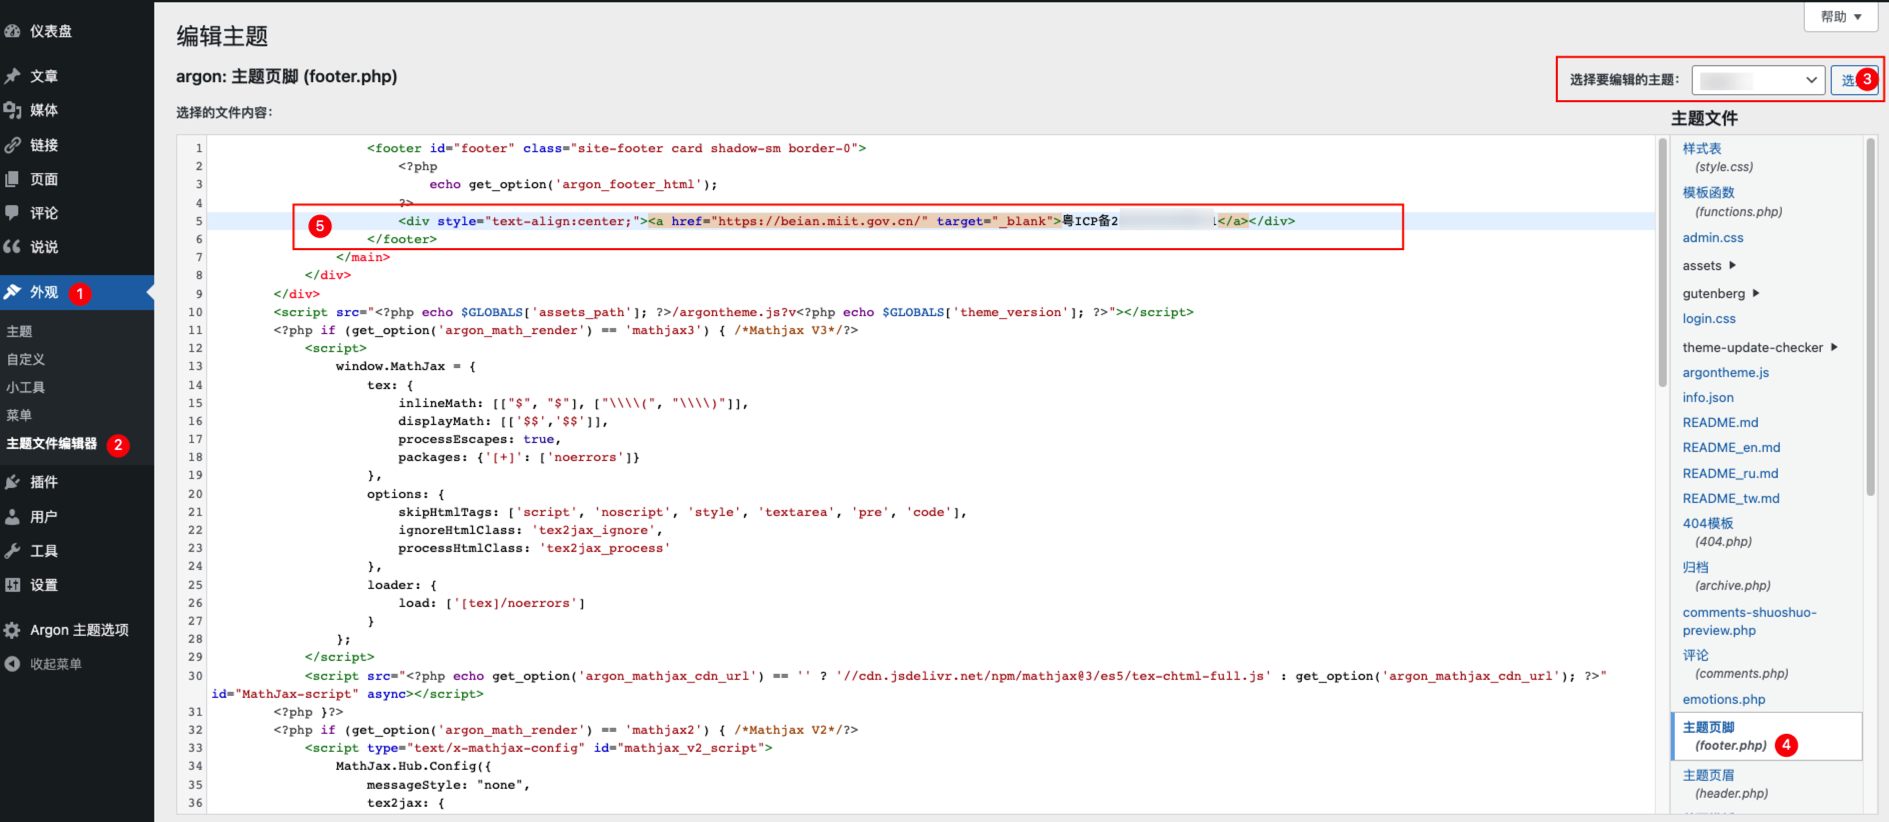Screen dimensions: 1889x822
Task: Click the user icon beside 用户
Action: pos(12,517)
